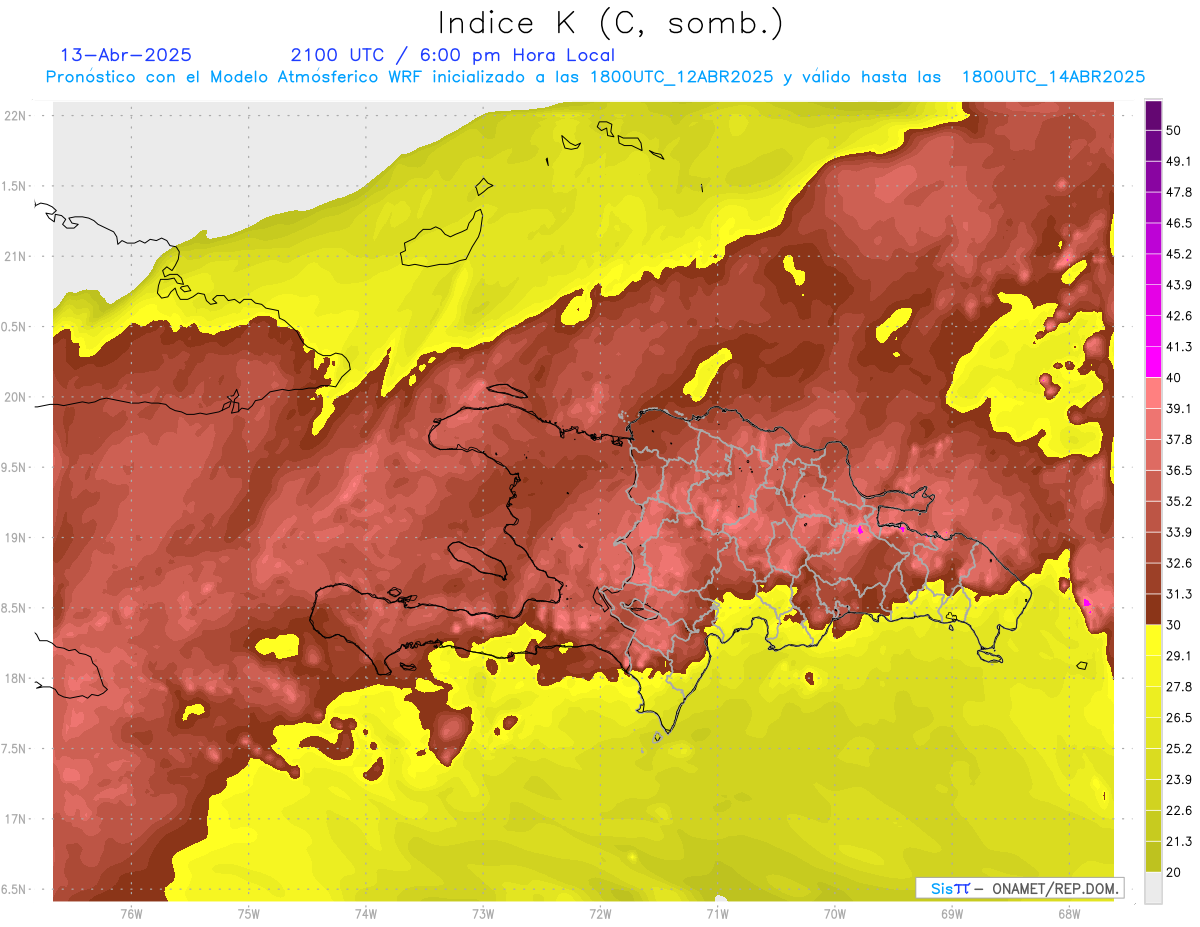1200x927 pixels.
Task: Click the legend value '33.9'
Action: [1179, 532]
